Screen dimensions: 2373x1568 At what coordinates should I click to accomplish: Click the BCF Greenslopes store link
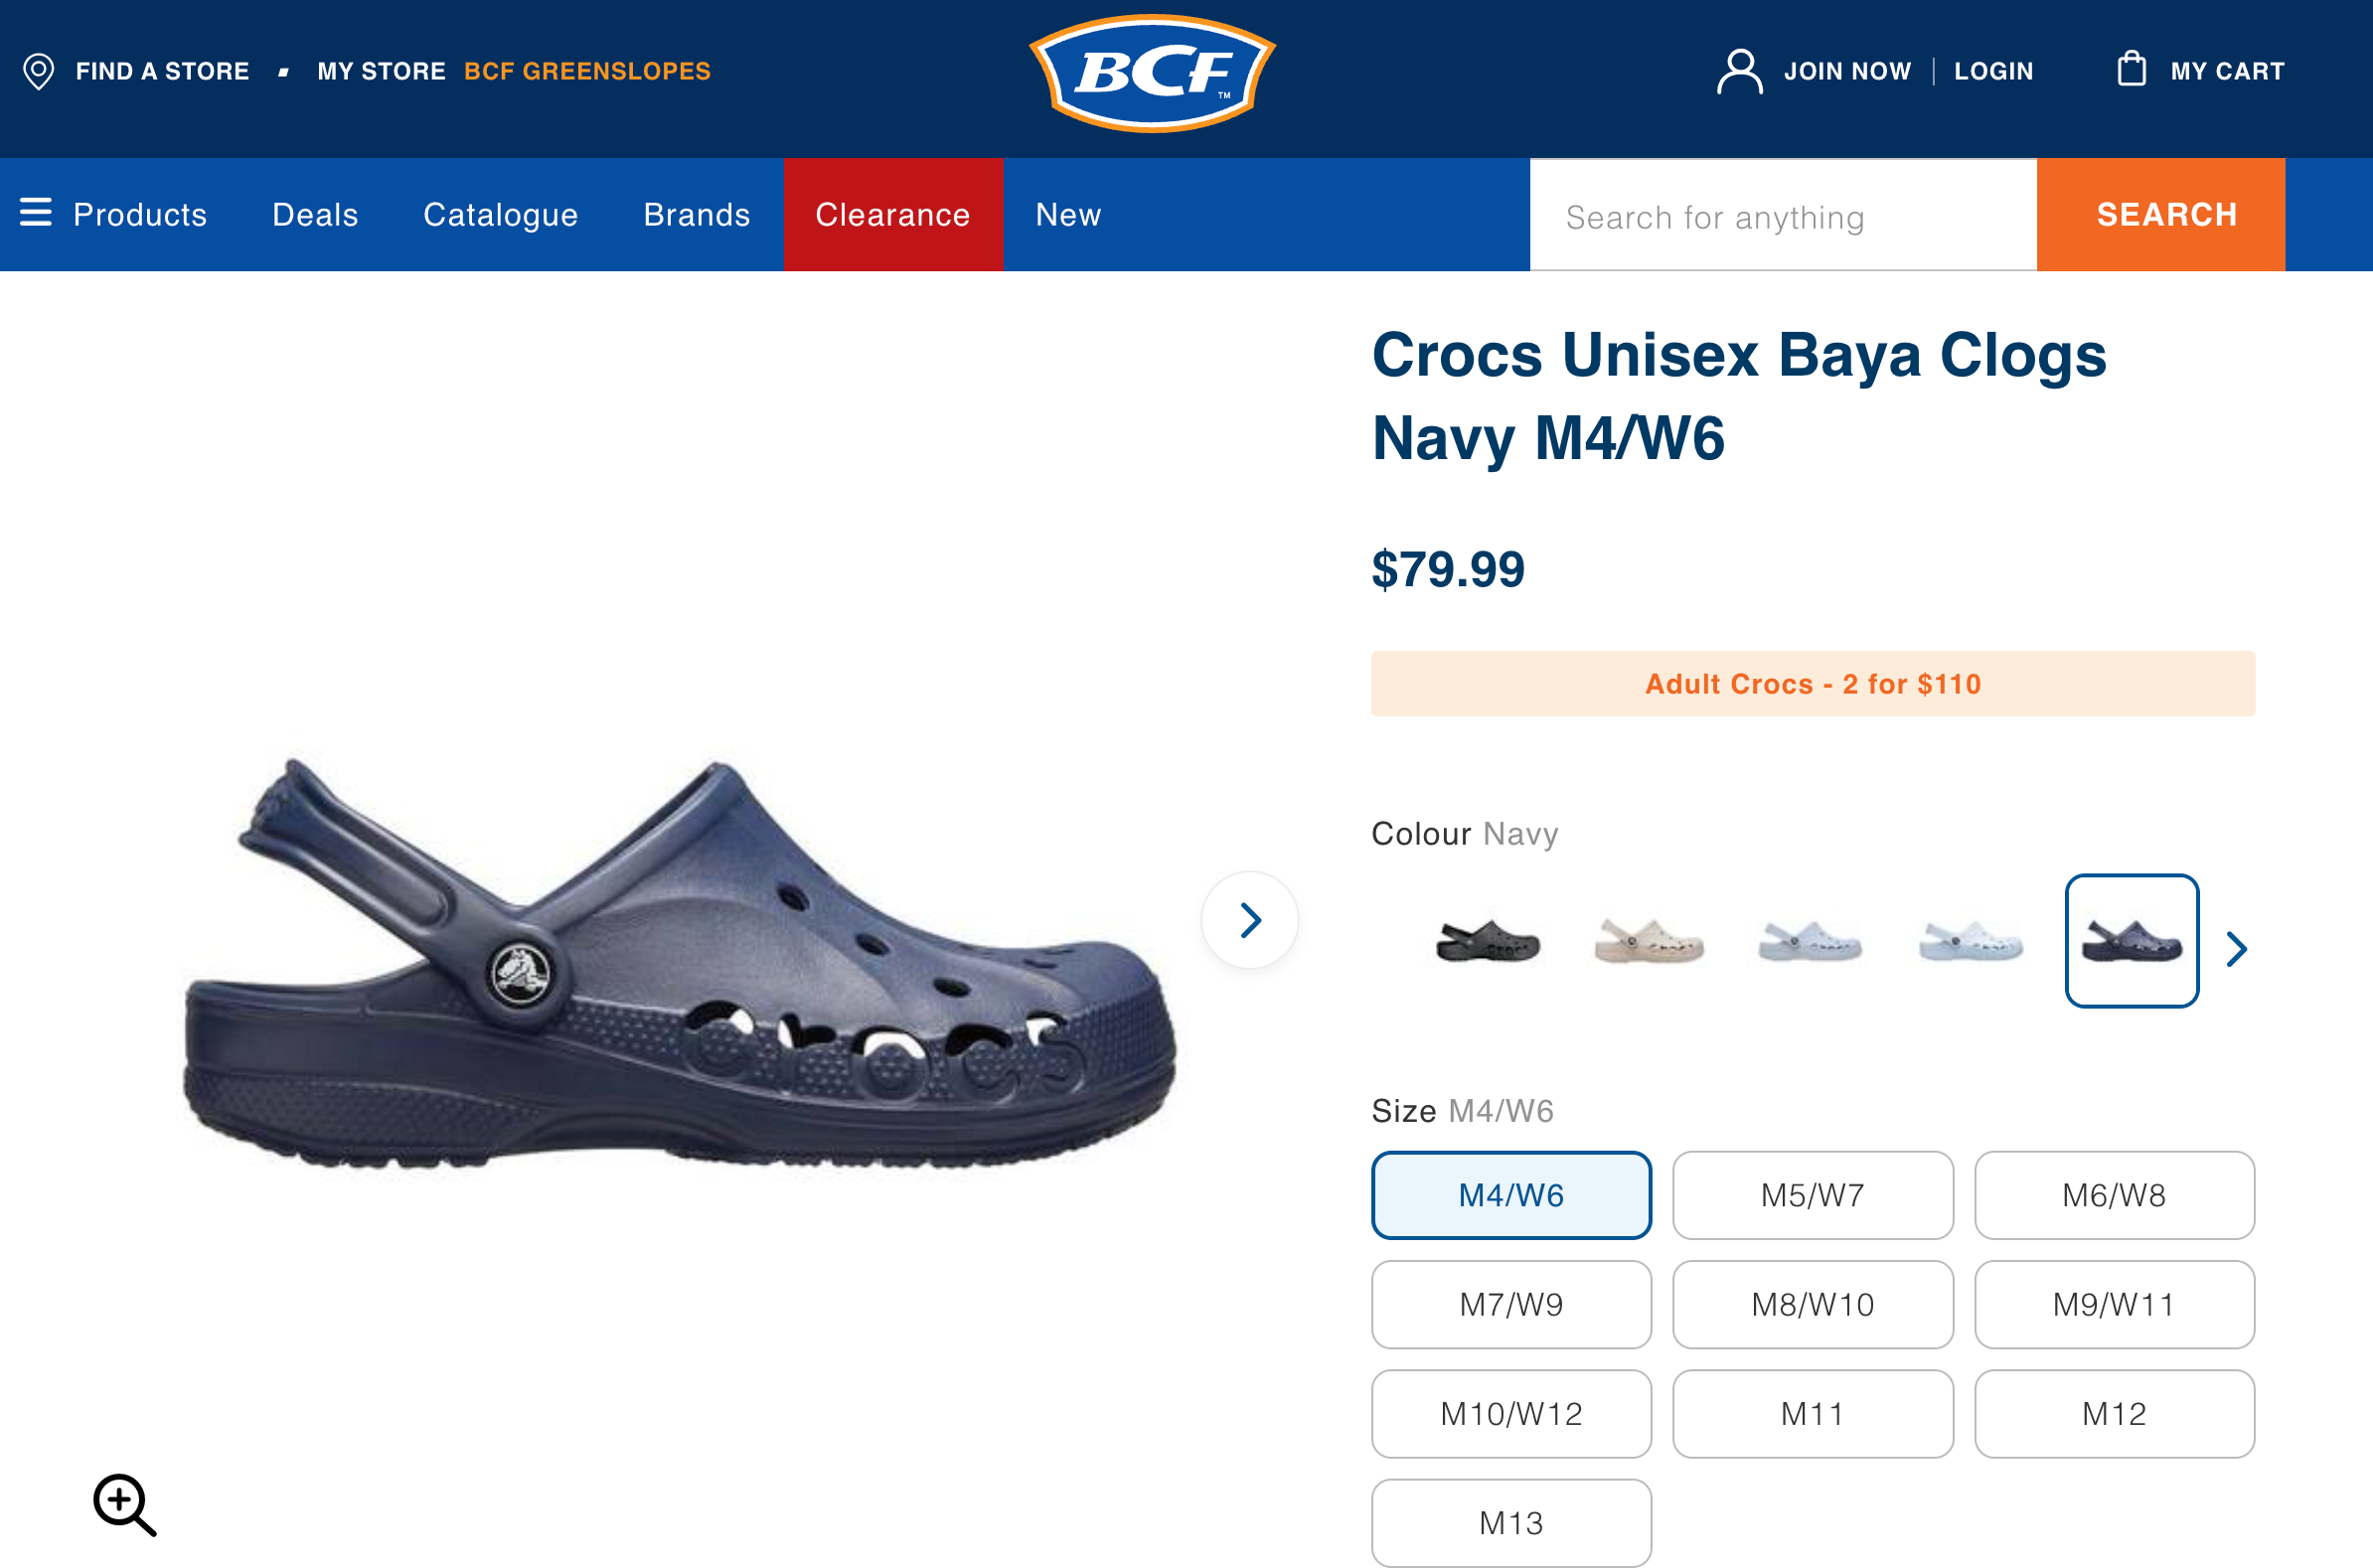pyautogui.click(x=587, y=71)
